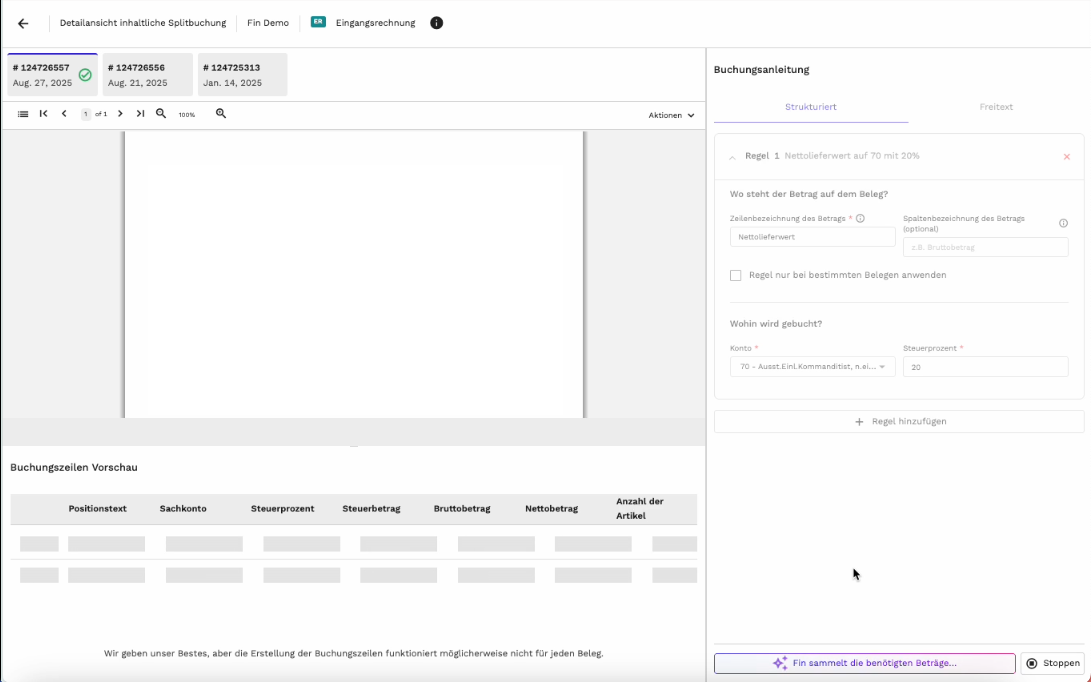Switch to the Freitext tab

click(x=996, y=107)
